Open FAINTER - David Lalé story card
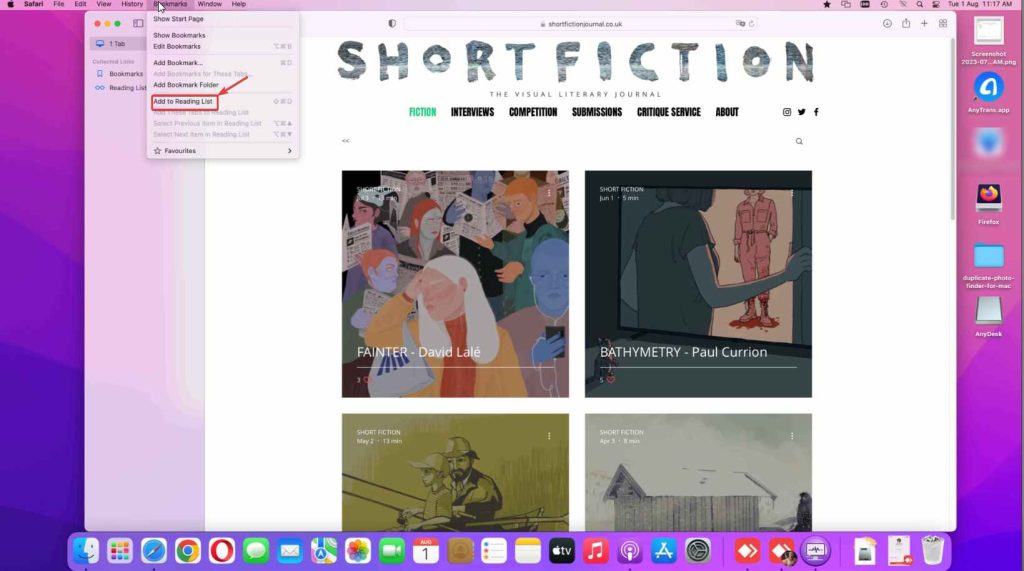 (455, 284)
